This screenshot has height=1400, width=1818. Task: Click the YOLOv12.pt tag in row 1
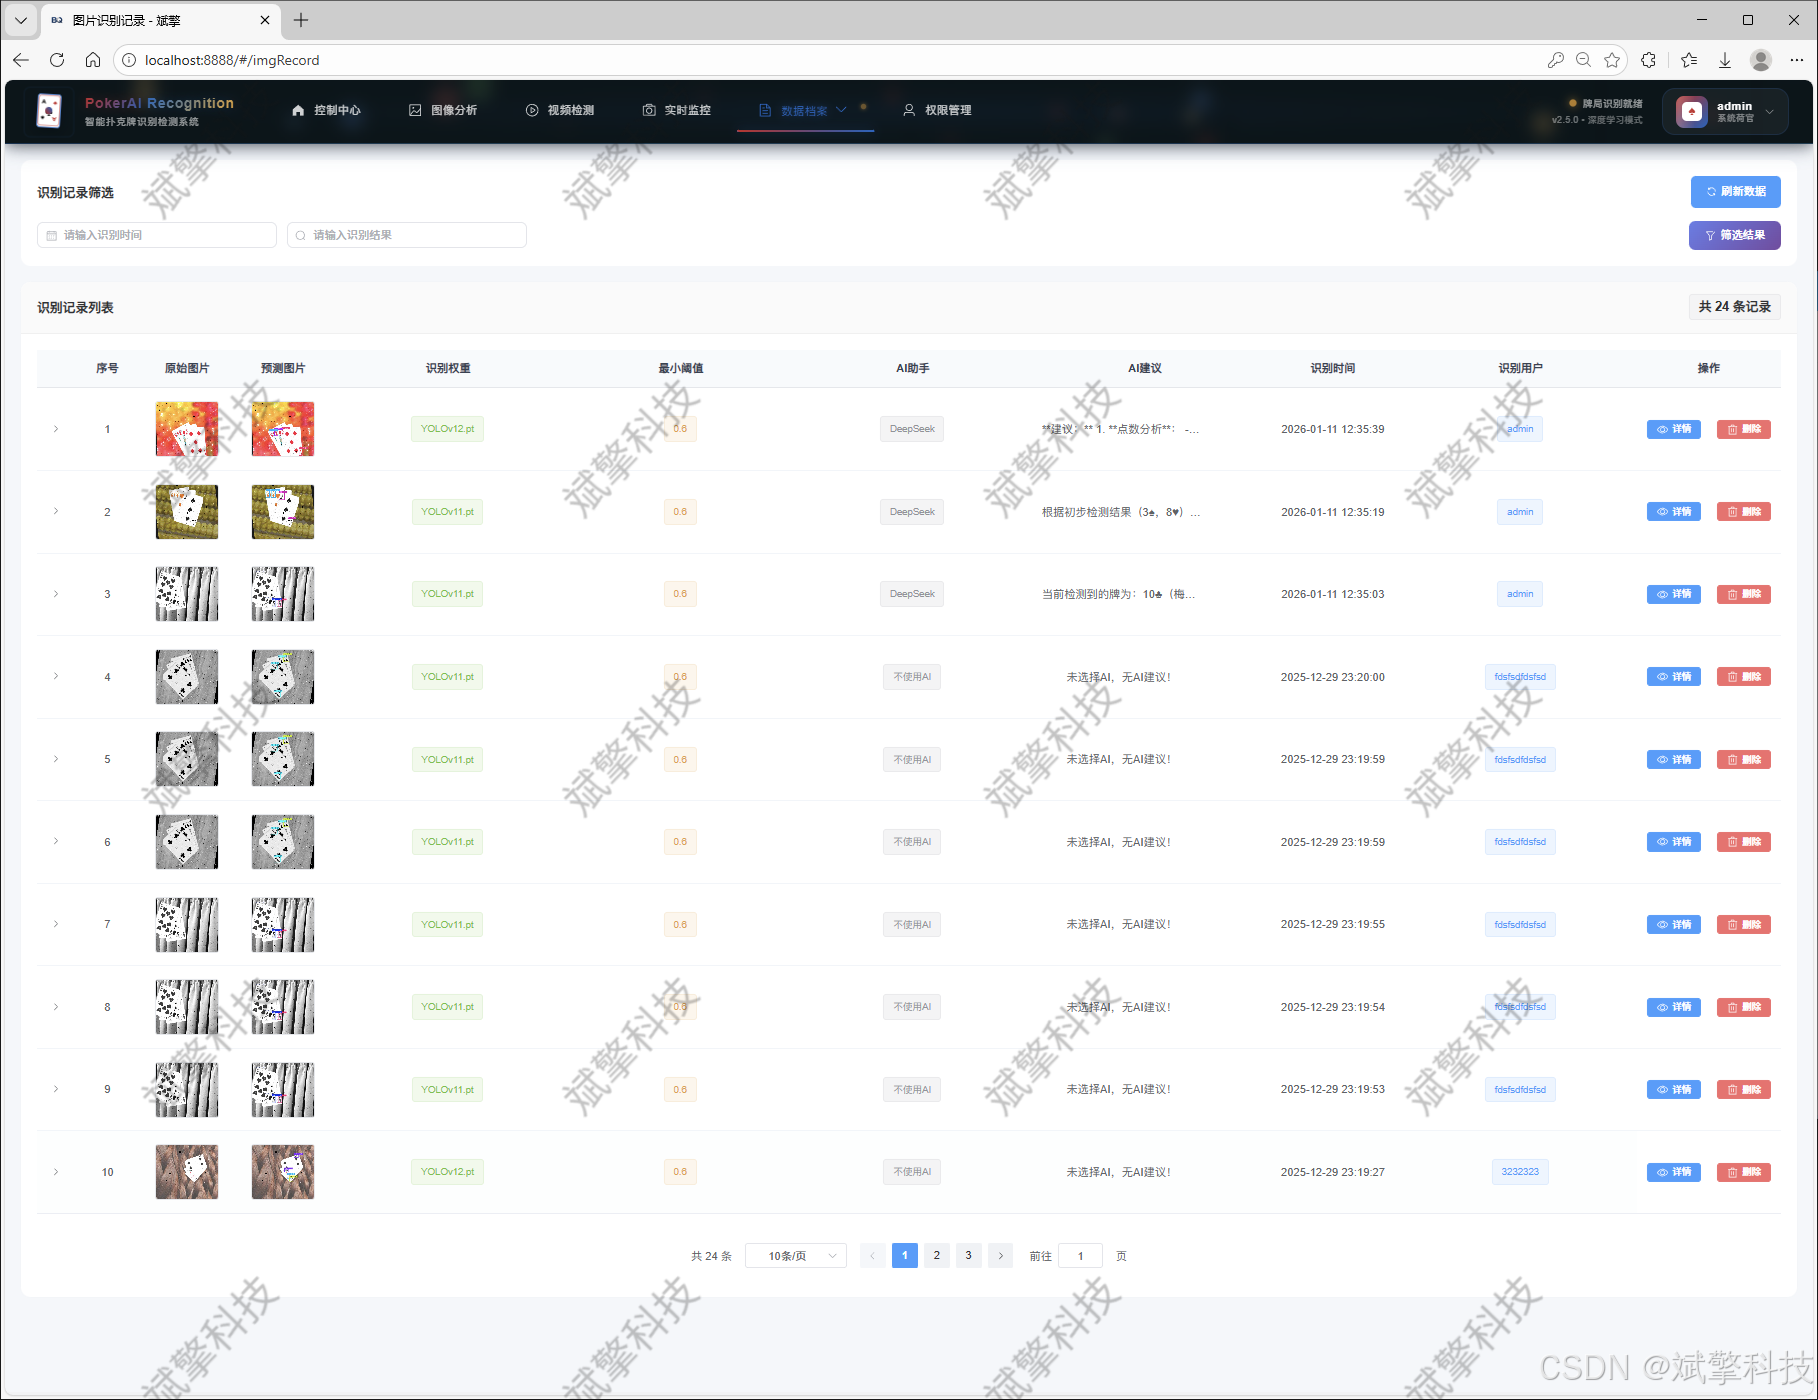point(447,429)
